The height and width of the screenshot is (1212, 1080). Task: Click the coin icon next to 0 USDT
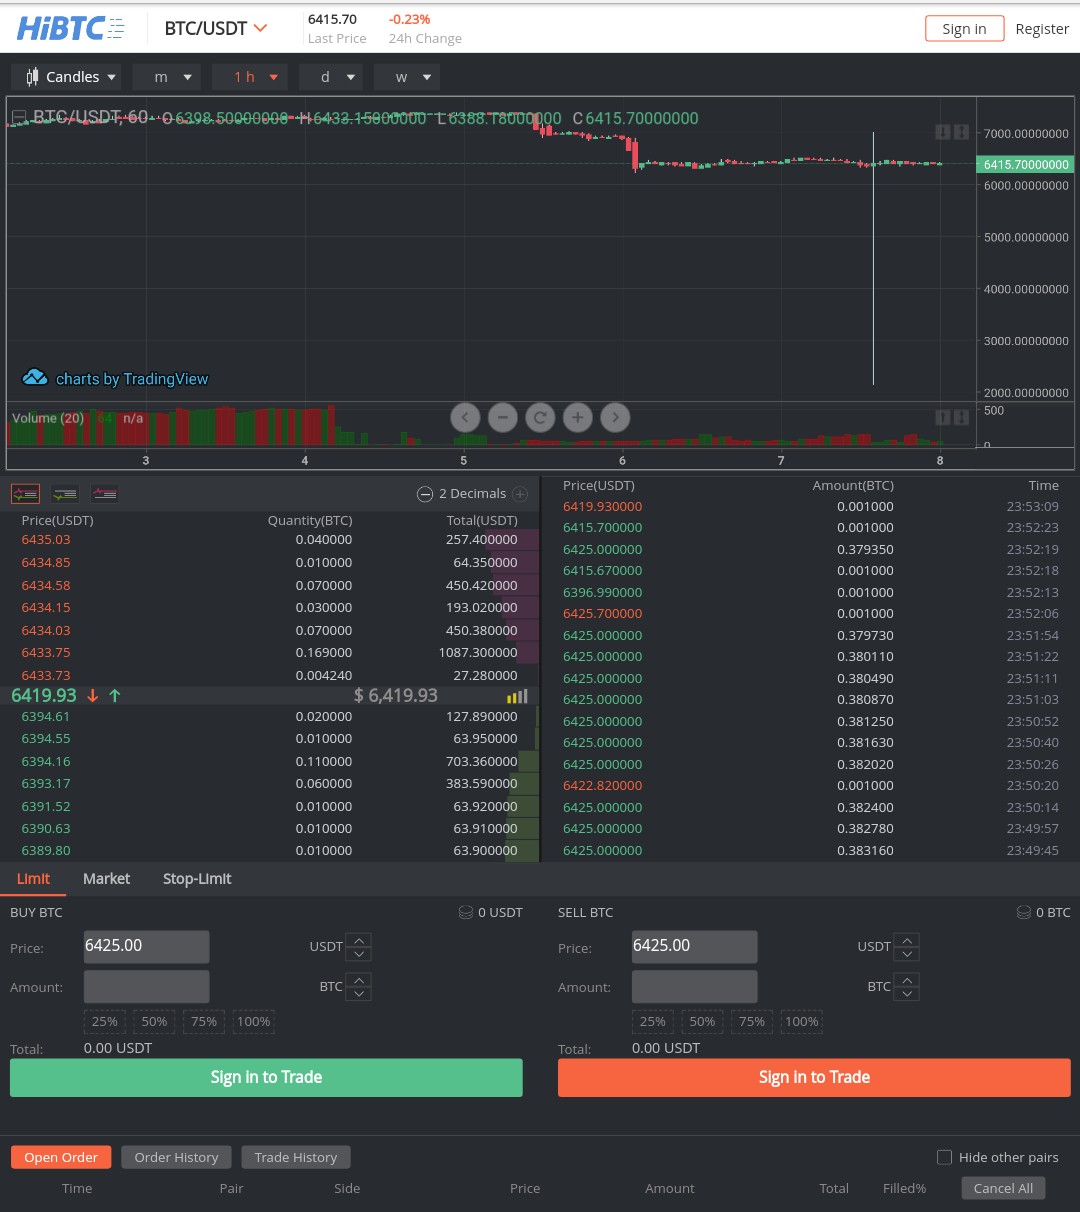coord(466,912)
